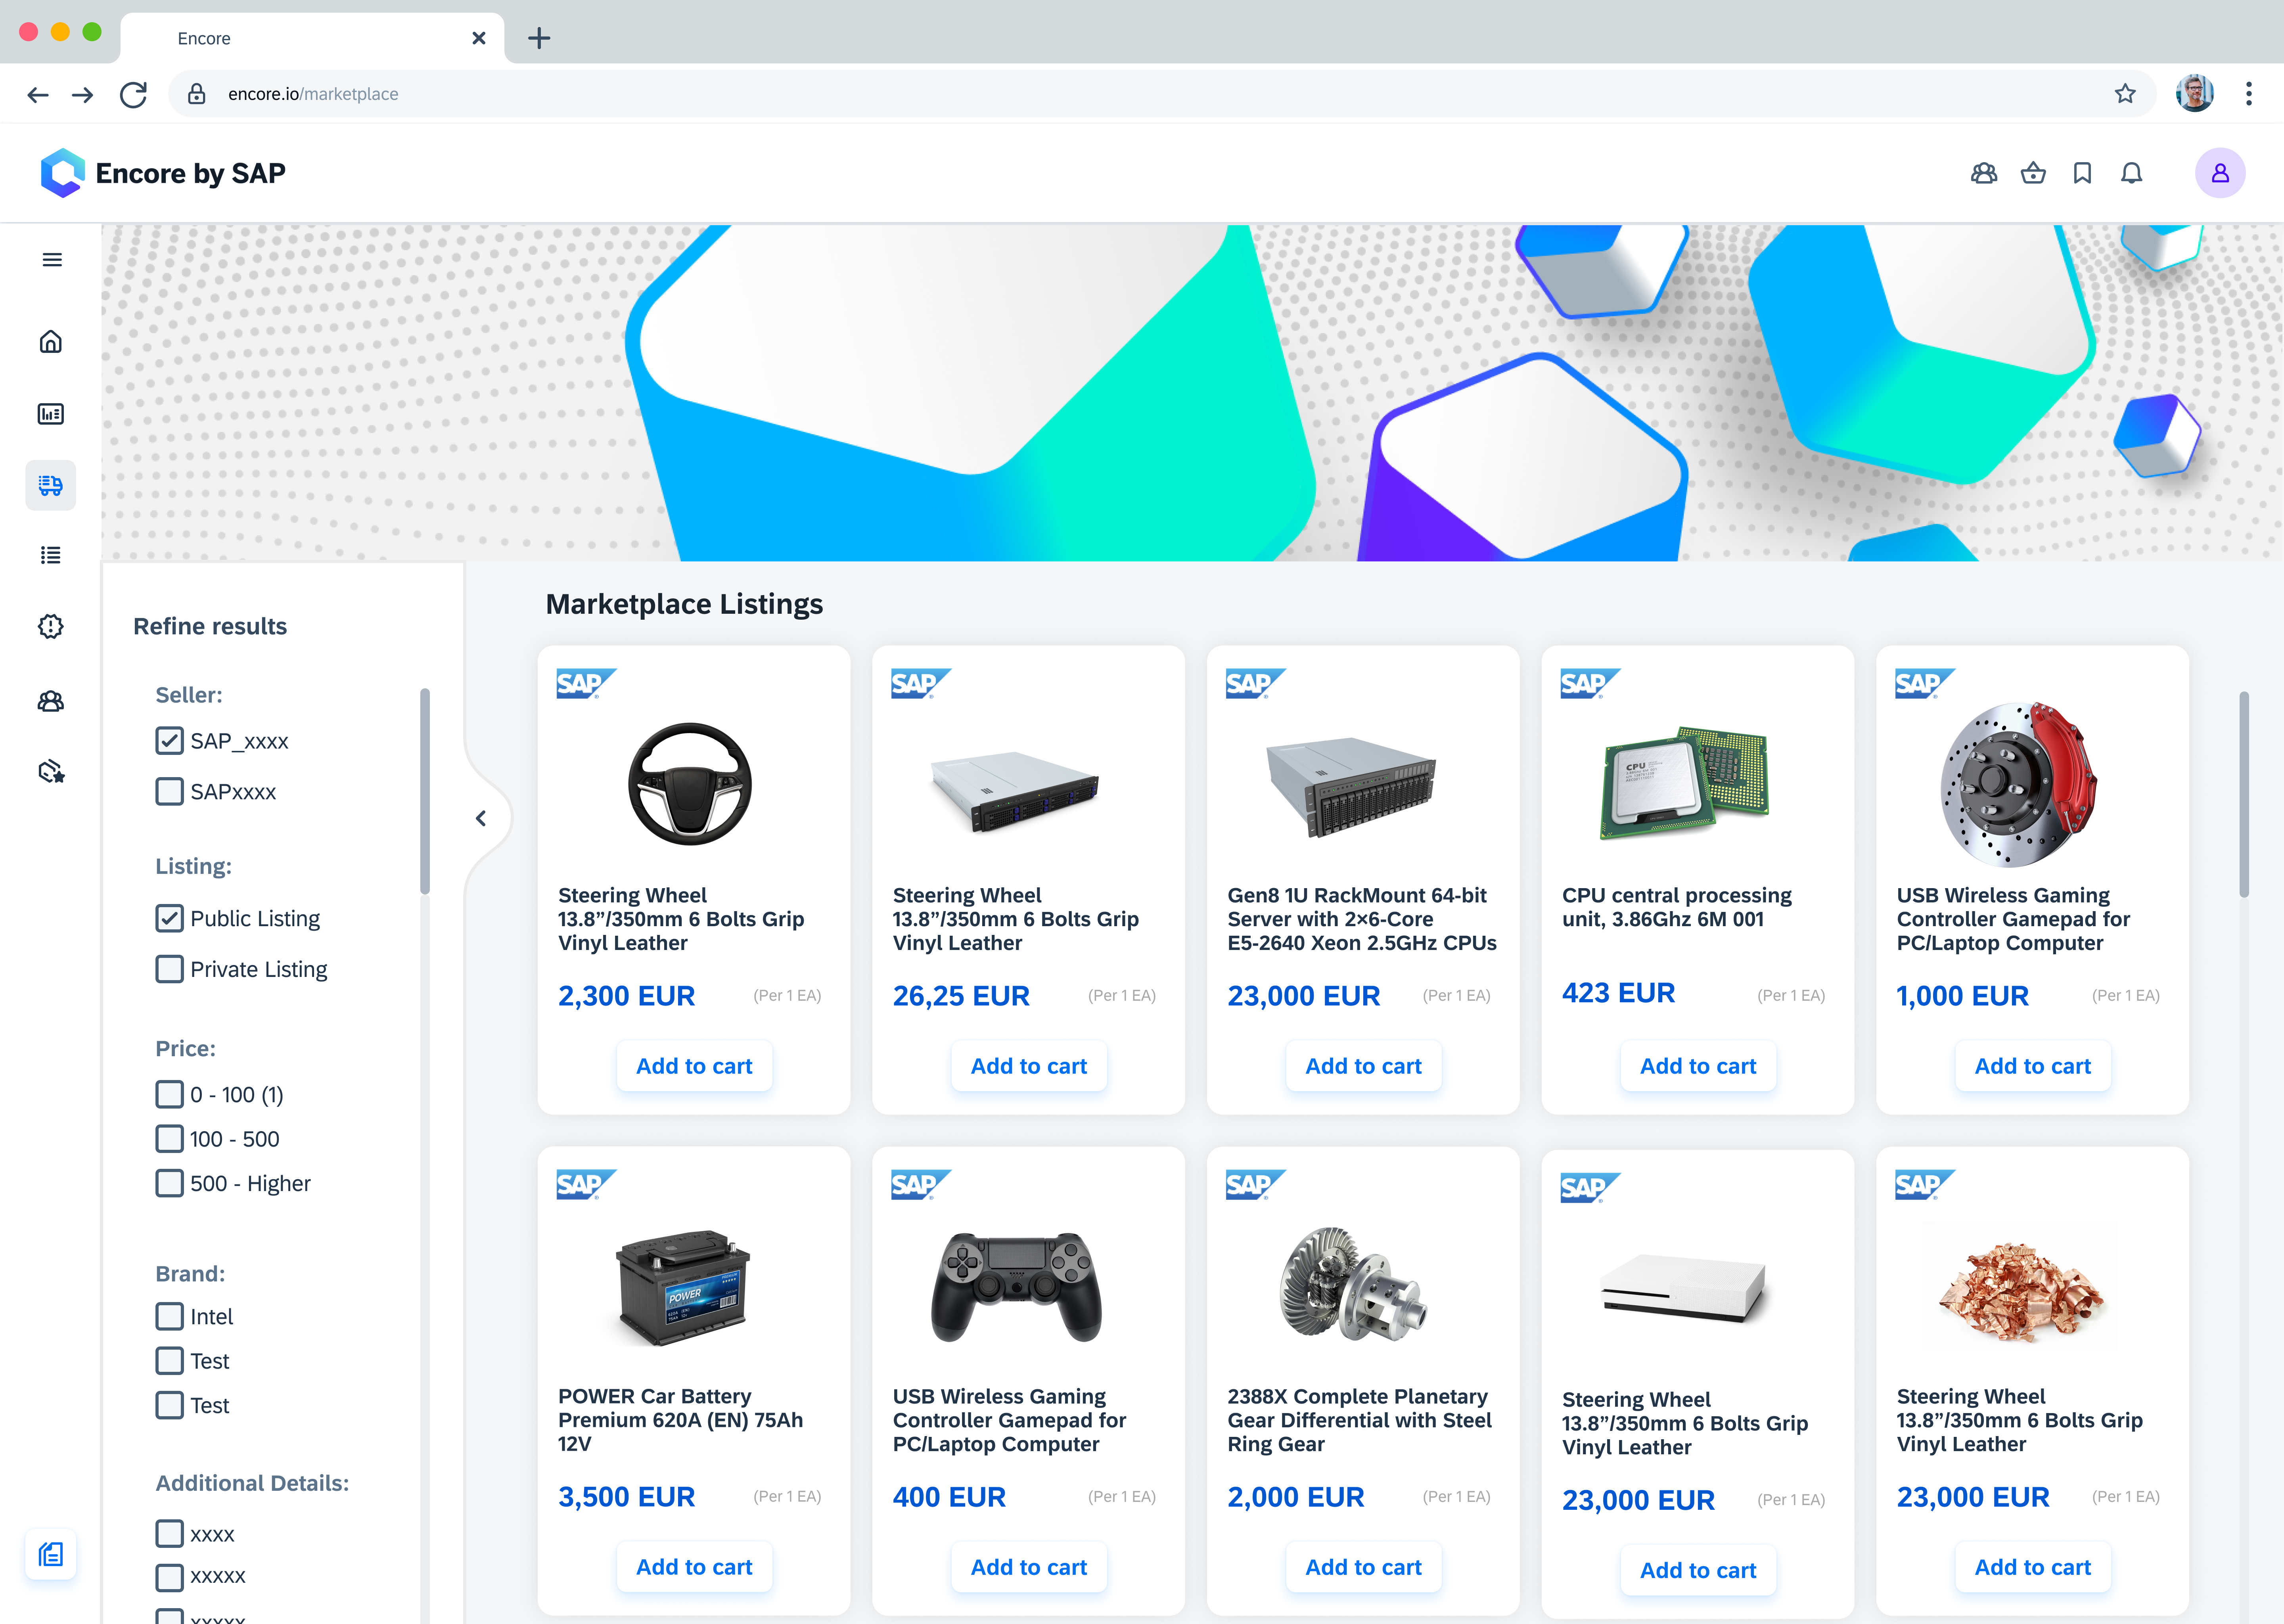Image resolution: width=2284 pixels, height=1624 pixels.
Task: Open 'POWER Car Battery Premium' title
Action: coord(681,1420)
